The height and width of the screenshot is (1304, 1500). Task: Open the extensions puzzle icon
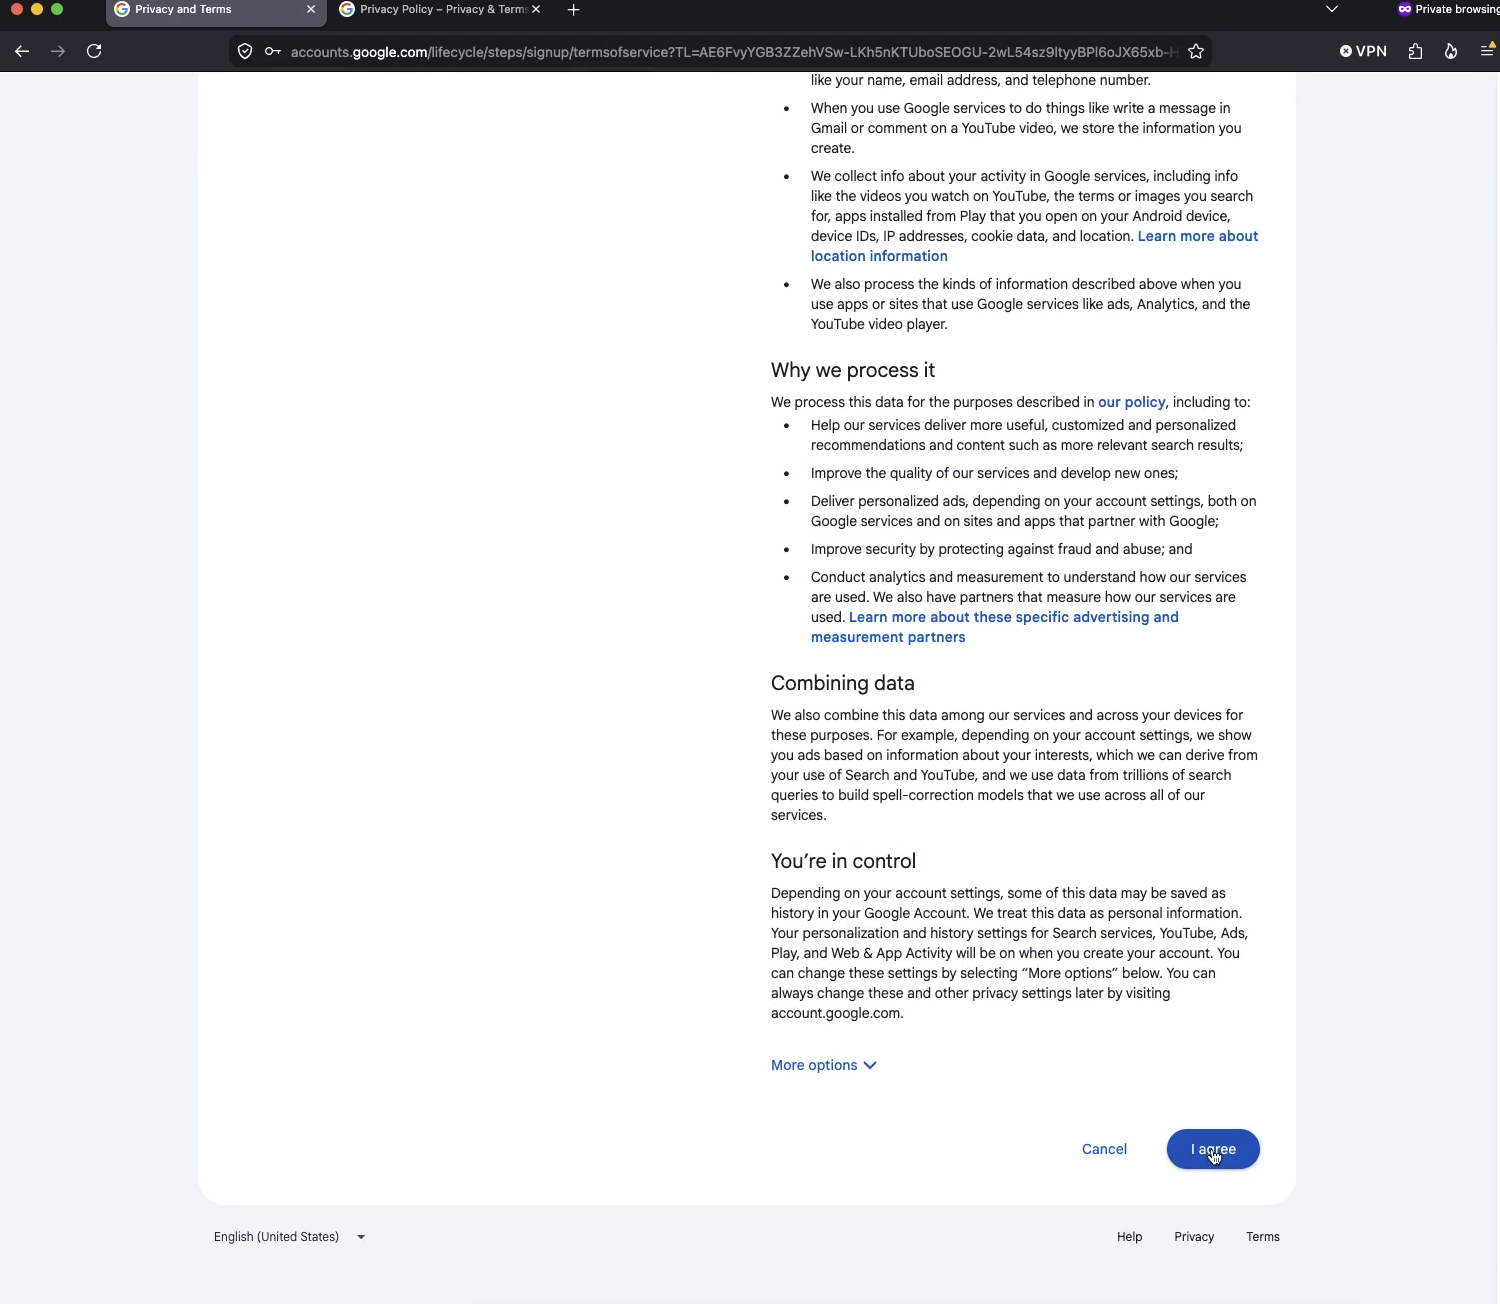coord(1415,51)
